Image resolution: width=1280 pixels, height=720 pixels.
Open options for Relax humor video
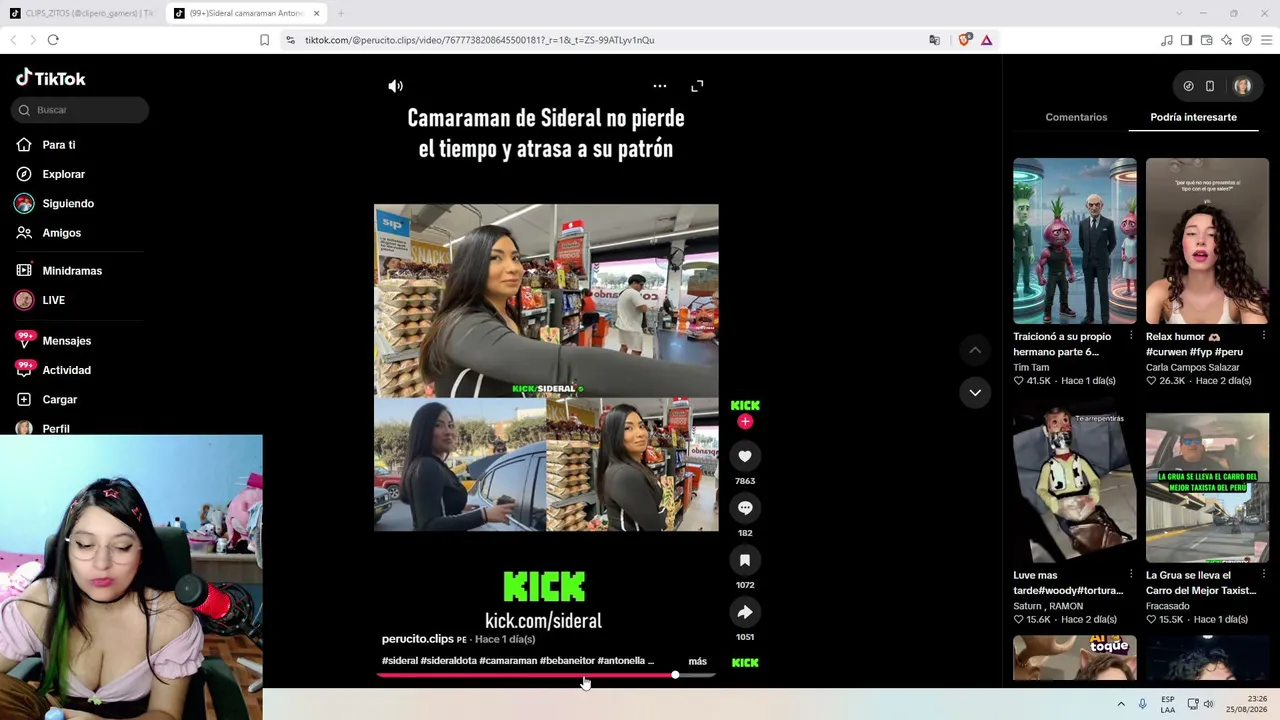[x=1264, y=336]
